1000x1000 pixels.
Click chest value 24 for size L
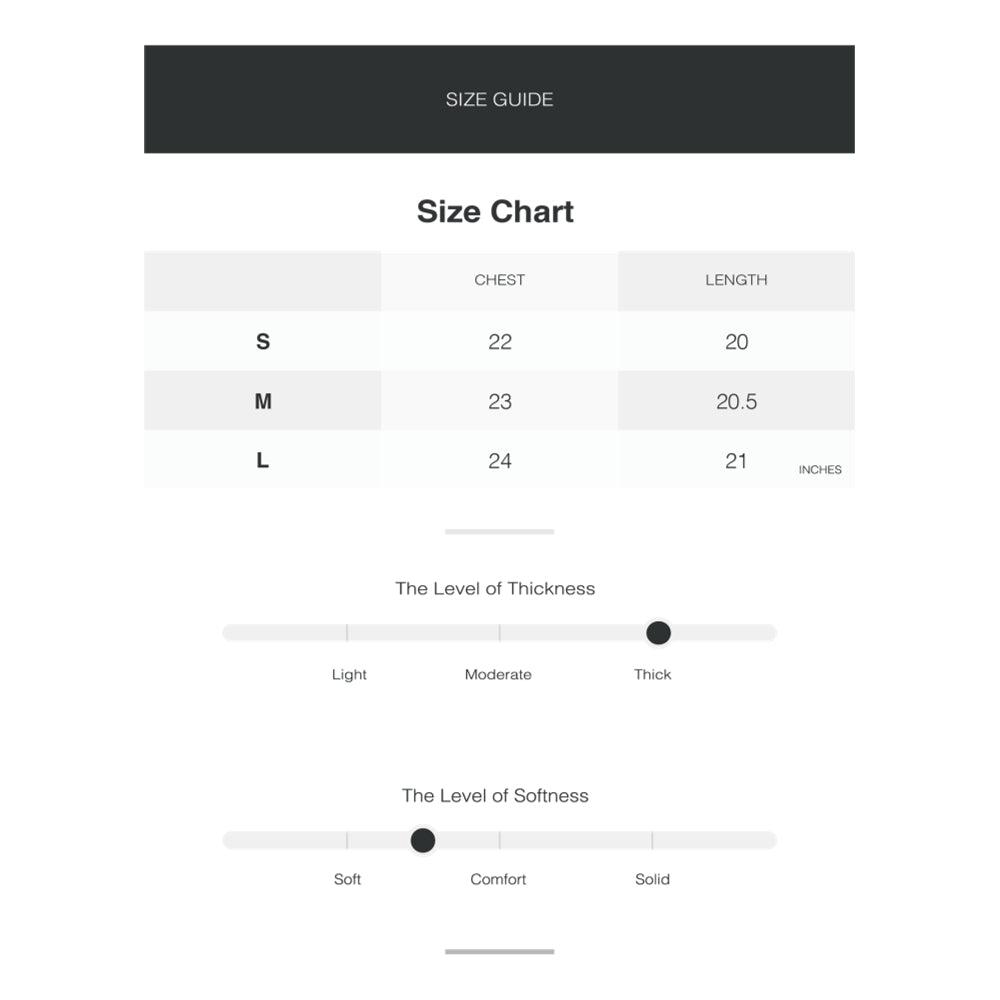click(x=500, y=461)
